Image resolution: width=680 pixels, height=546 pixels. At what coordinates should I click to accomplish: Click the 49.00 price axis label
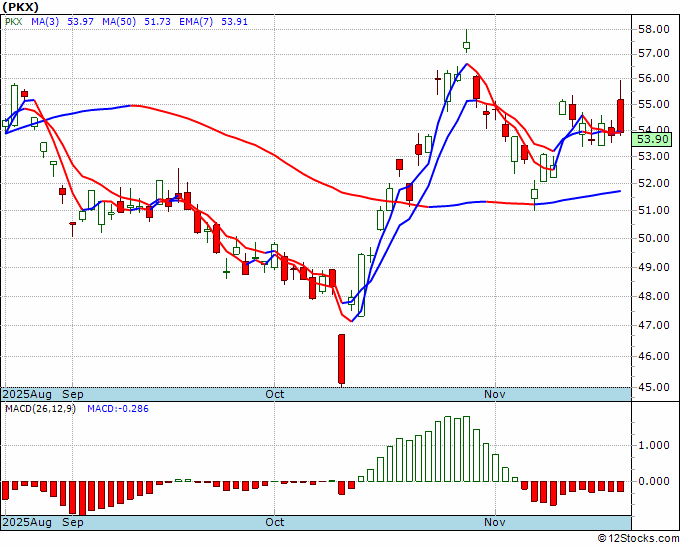(x=654, y=268)
